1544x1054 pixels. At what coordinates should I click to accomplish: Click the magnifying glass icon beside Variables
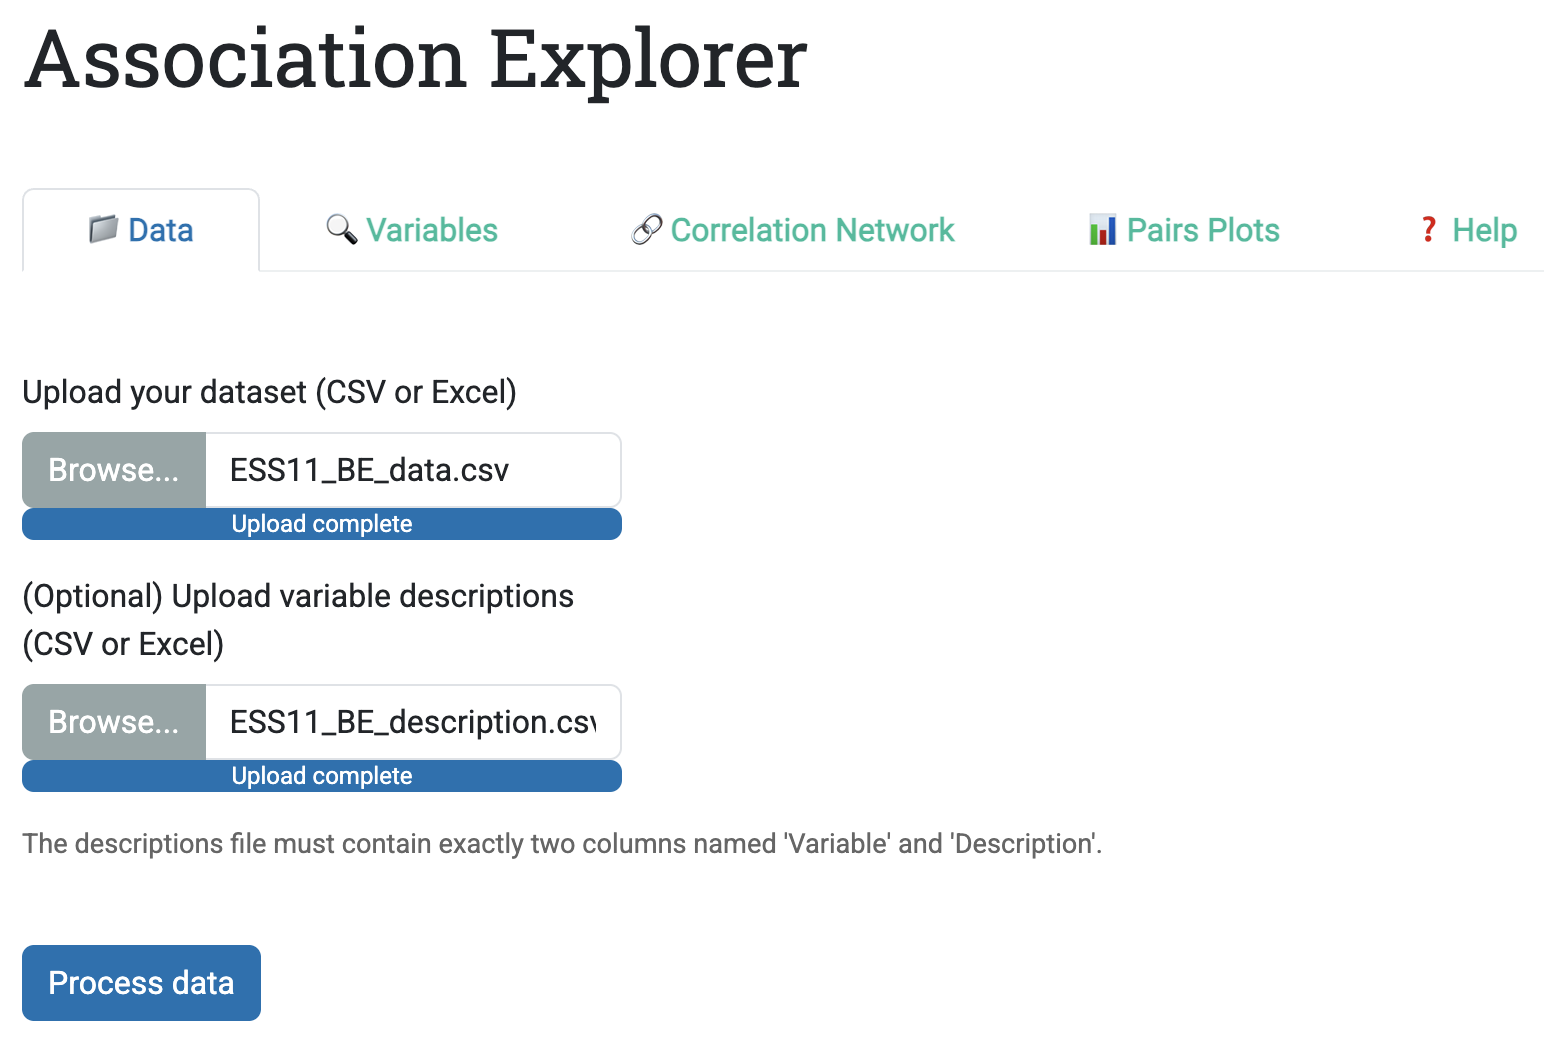(341, 230)
